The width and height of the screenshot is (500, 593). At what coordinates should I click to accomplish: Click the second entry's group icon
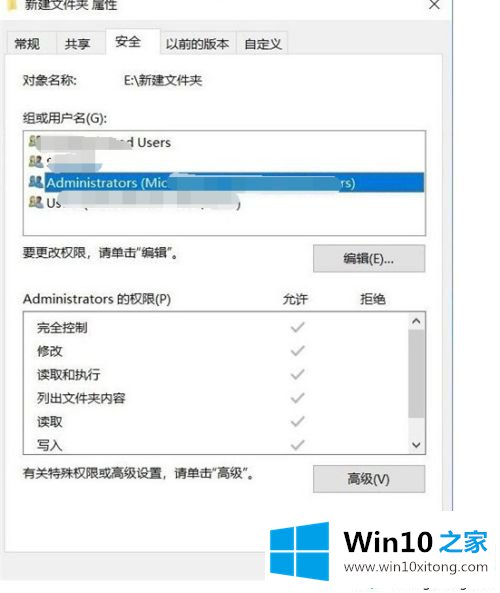[x=36, y=162]
